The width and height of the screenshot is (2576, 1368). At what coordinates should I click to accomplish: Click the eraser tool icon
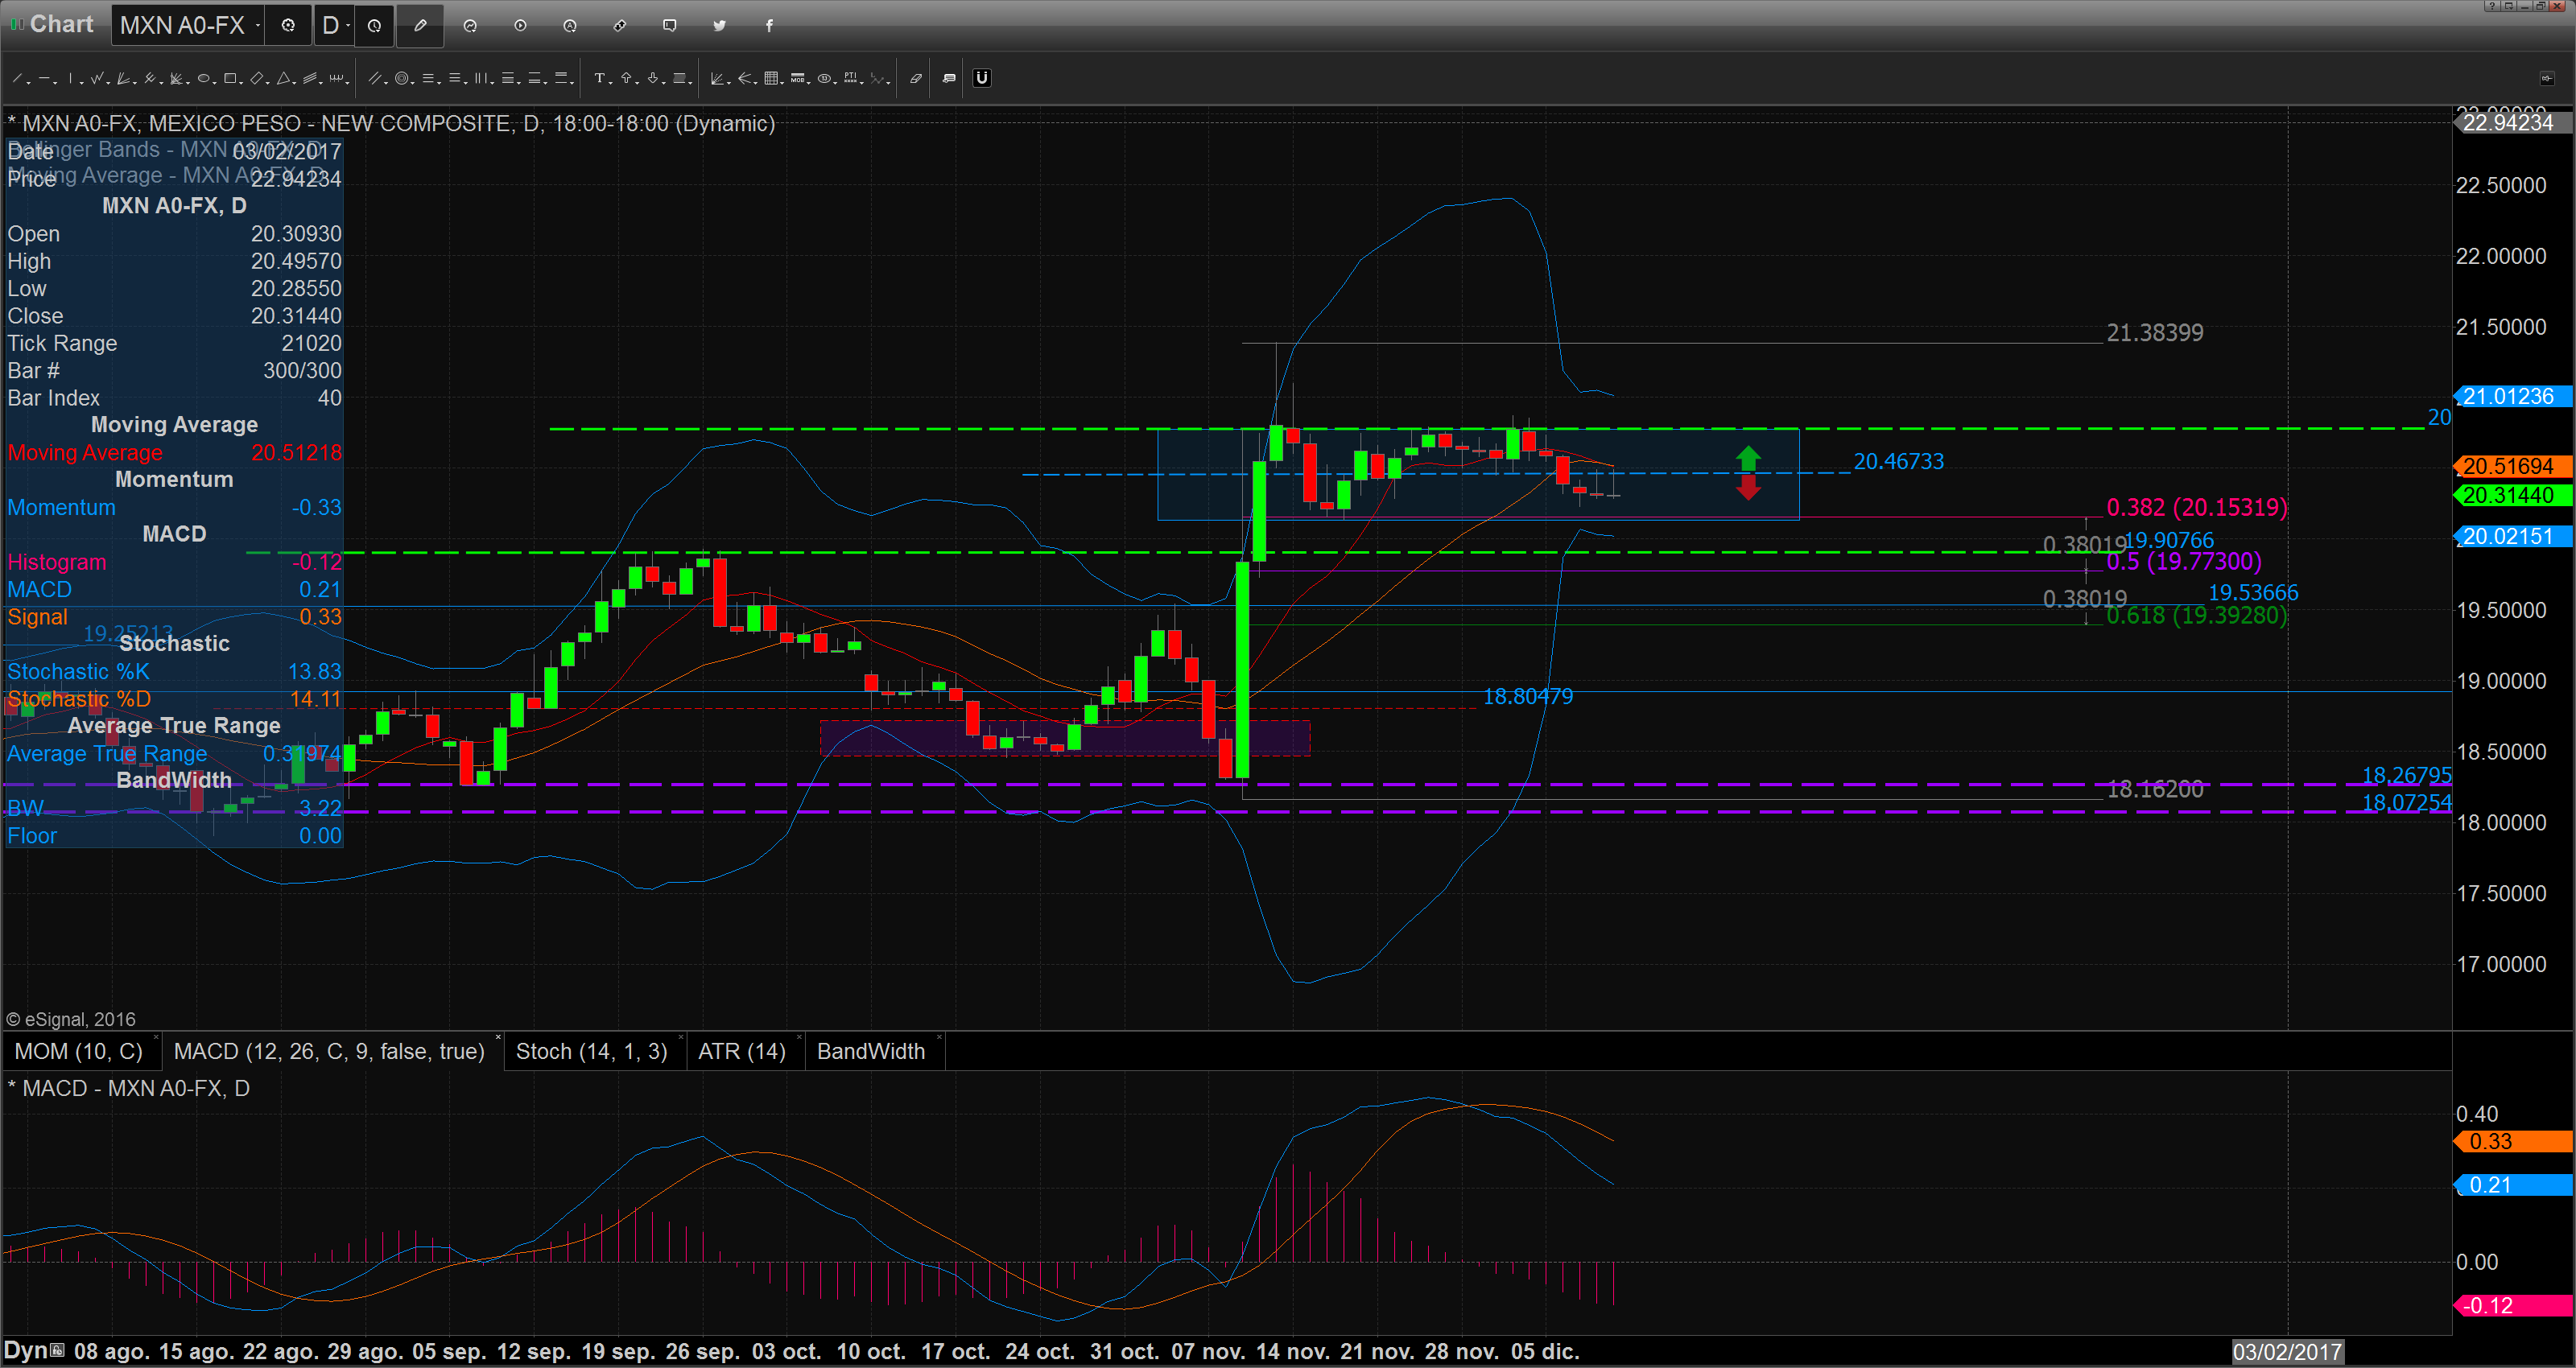coord(916,78)
